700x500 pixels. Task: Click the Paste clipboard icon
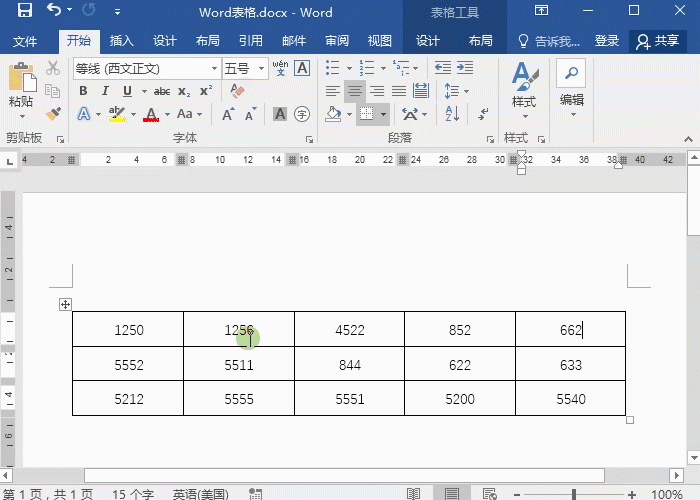click(x=21, y=76)
